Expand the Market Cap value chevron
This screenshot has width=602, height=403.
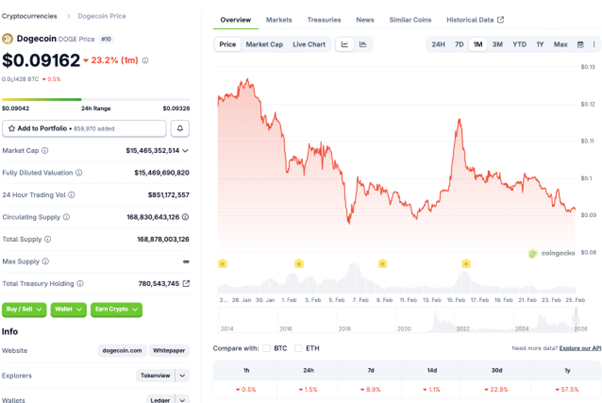point(186,150)
